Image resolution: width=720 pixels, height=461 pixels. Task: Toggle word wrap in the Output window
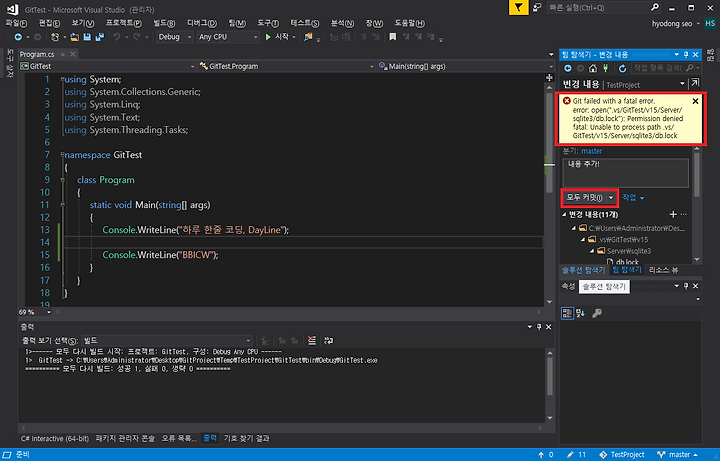point(329,340)
